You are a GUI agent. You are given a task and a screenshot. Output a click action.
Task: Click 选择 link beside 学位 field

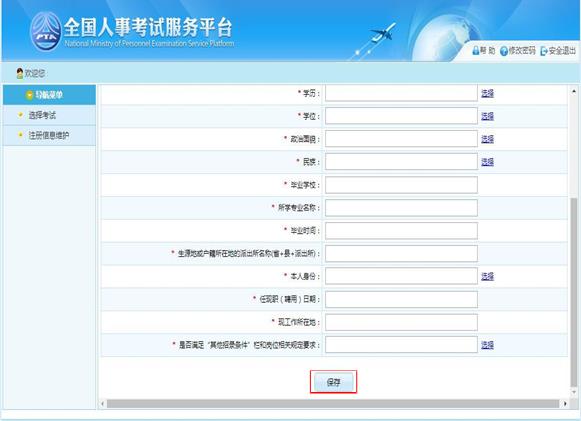tap(487, 116)
